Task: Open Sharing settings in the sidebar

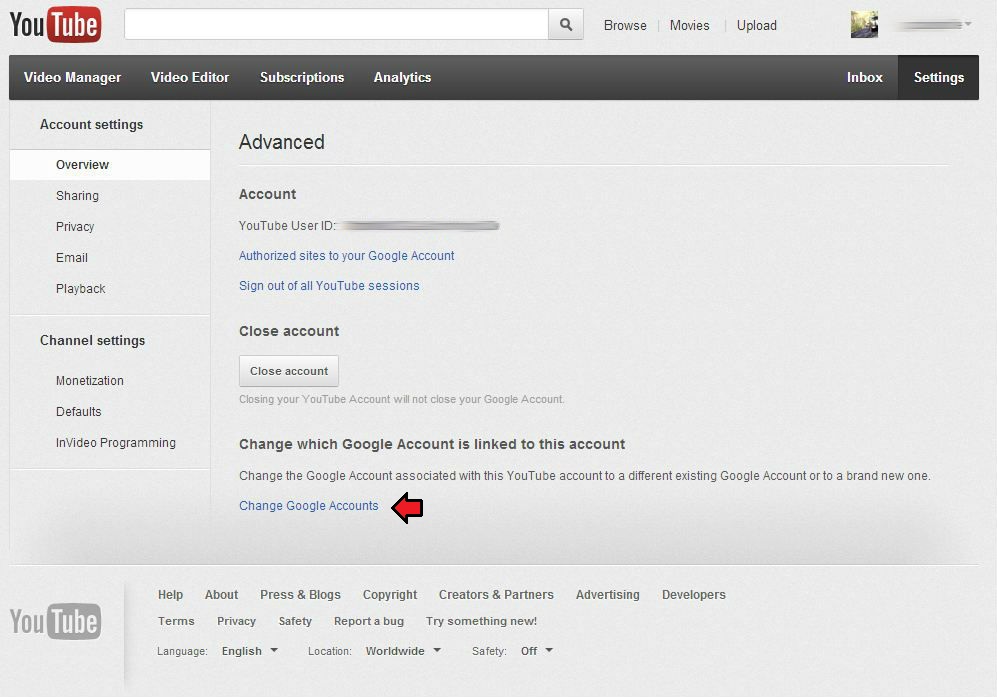Action: (x=77, y=196)
